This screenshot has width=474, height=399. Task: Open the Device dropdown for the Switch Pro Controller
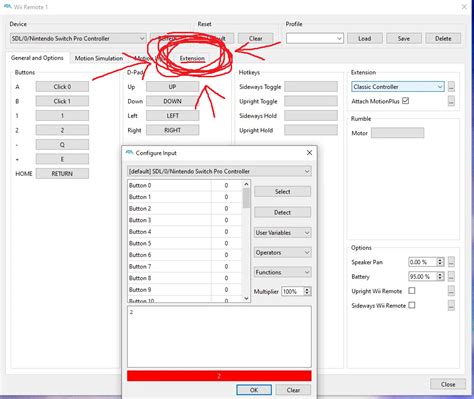78,39
